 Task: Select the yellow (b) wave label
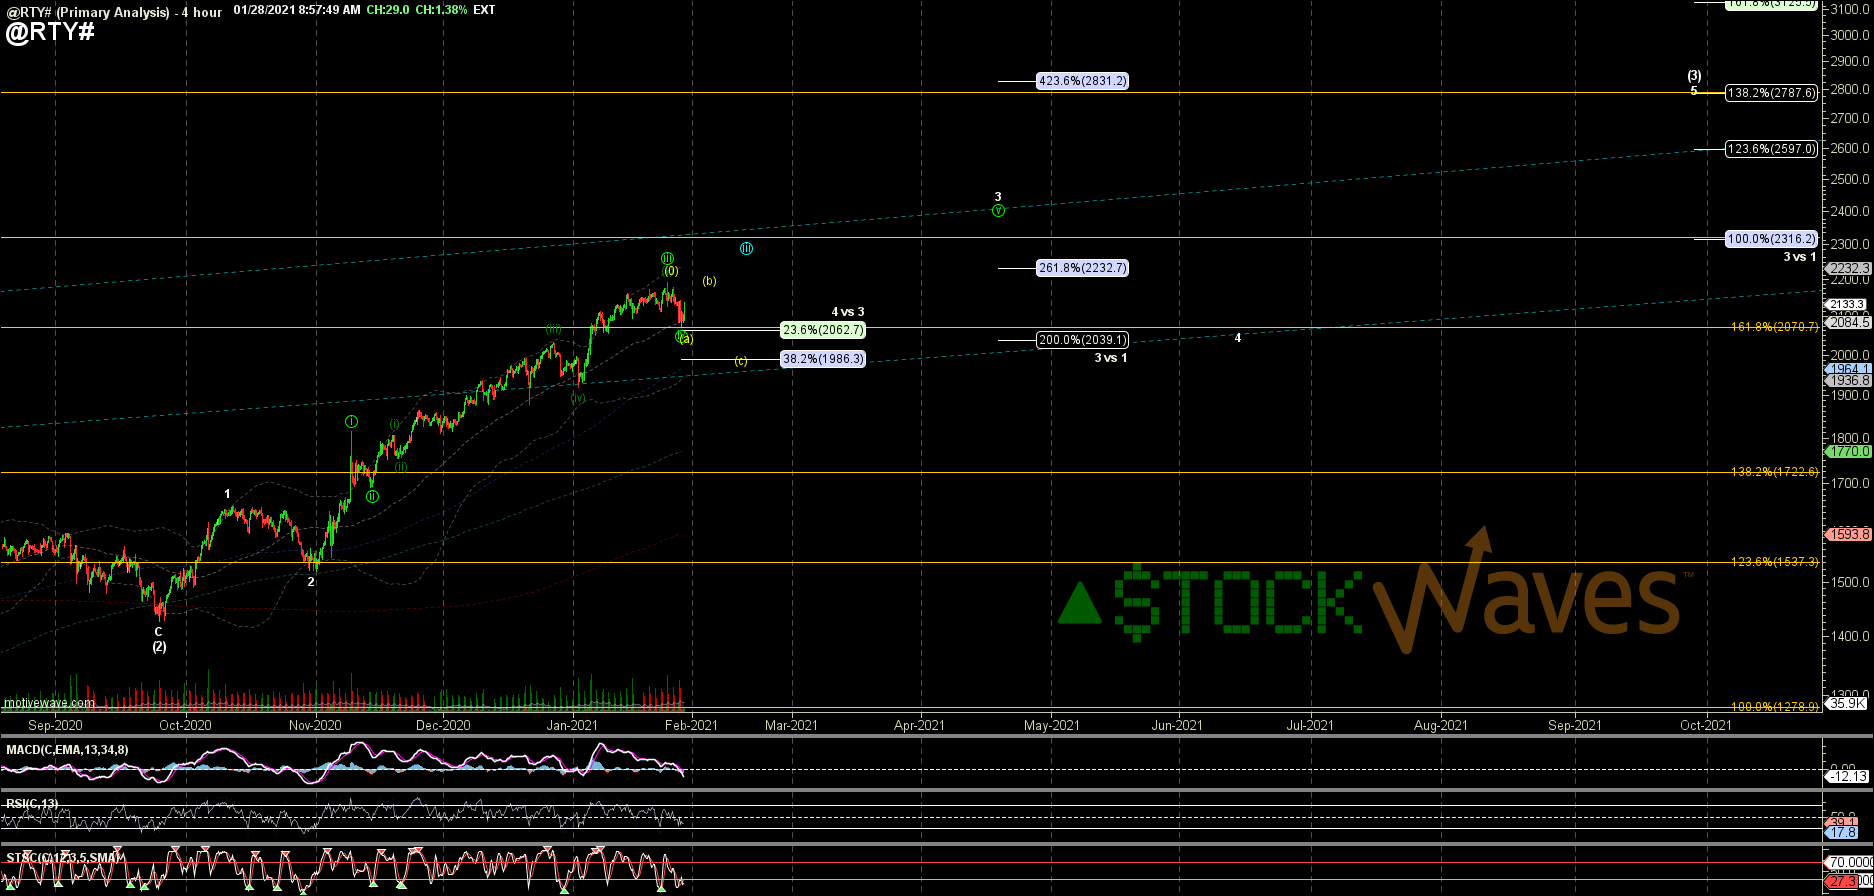709,281
